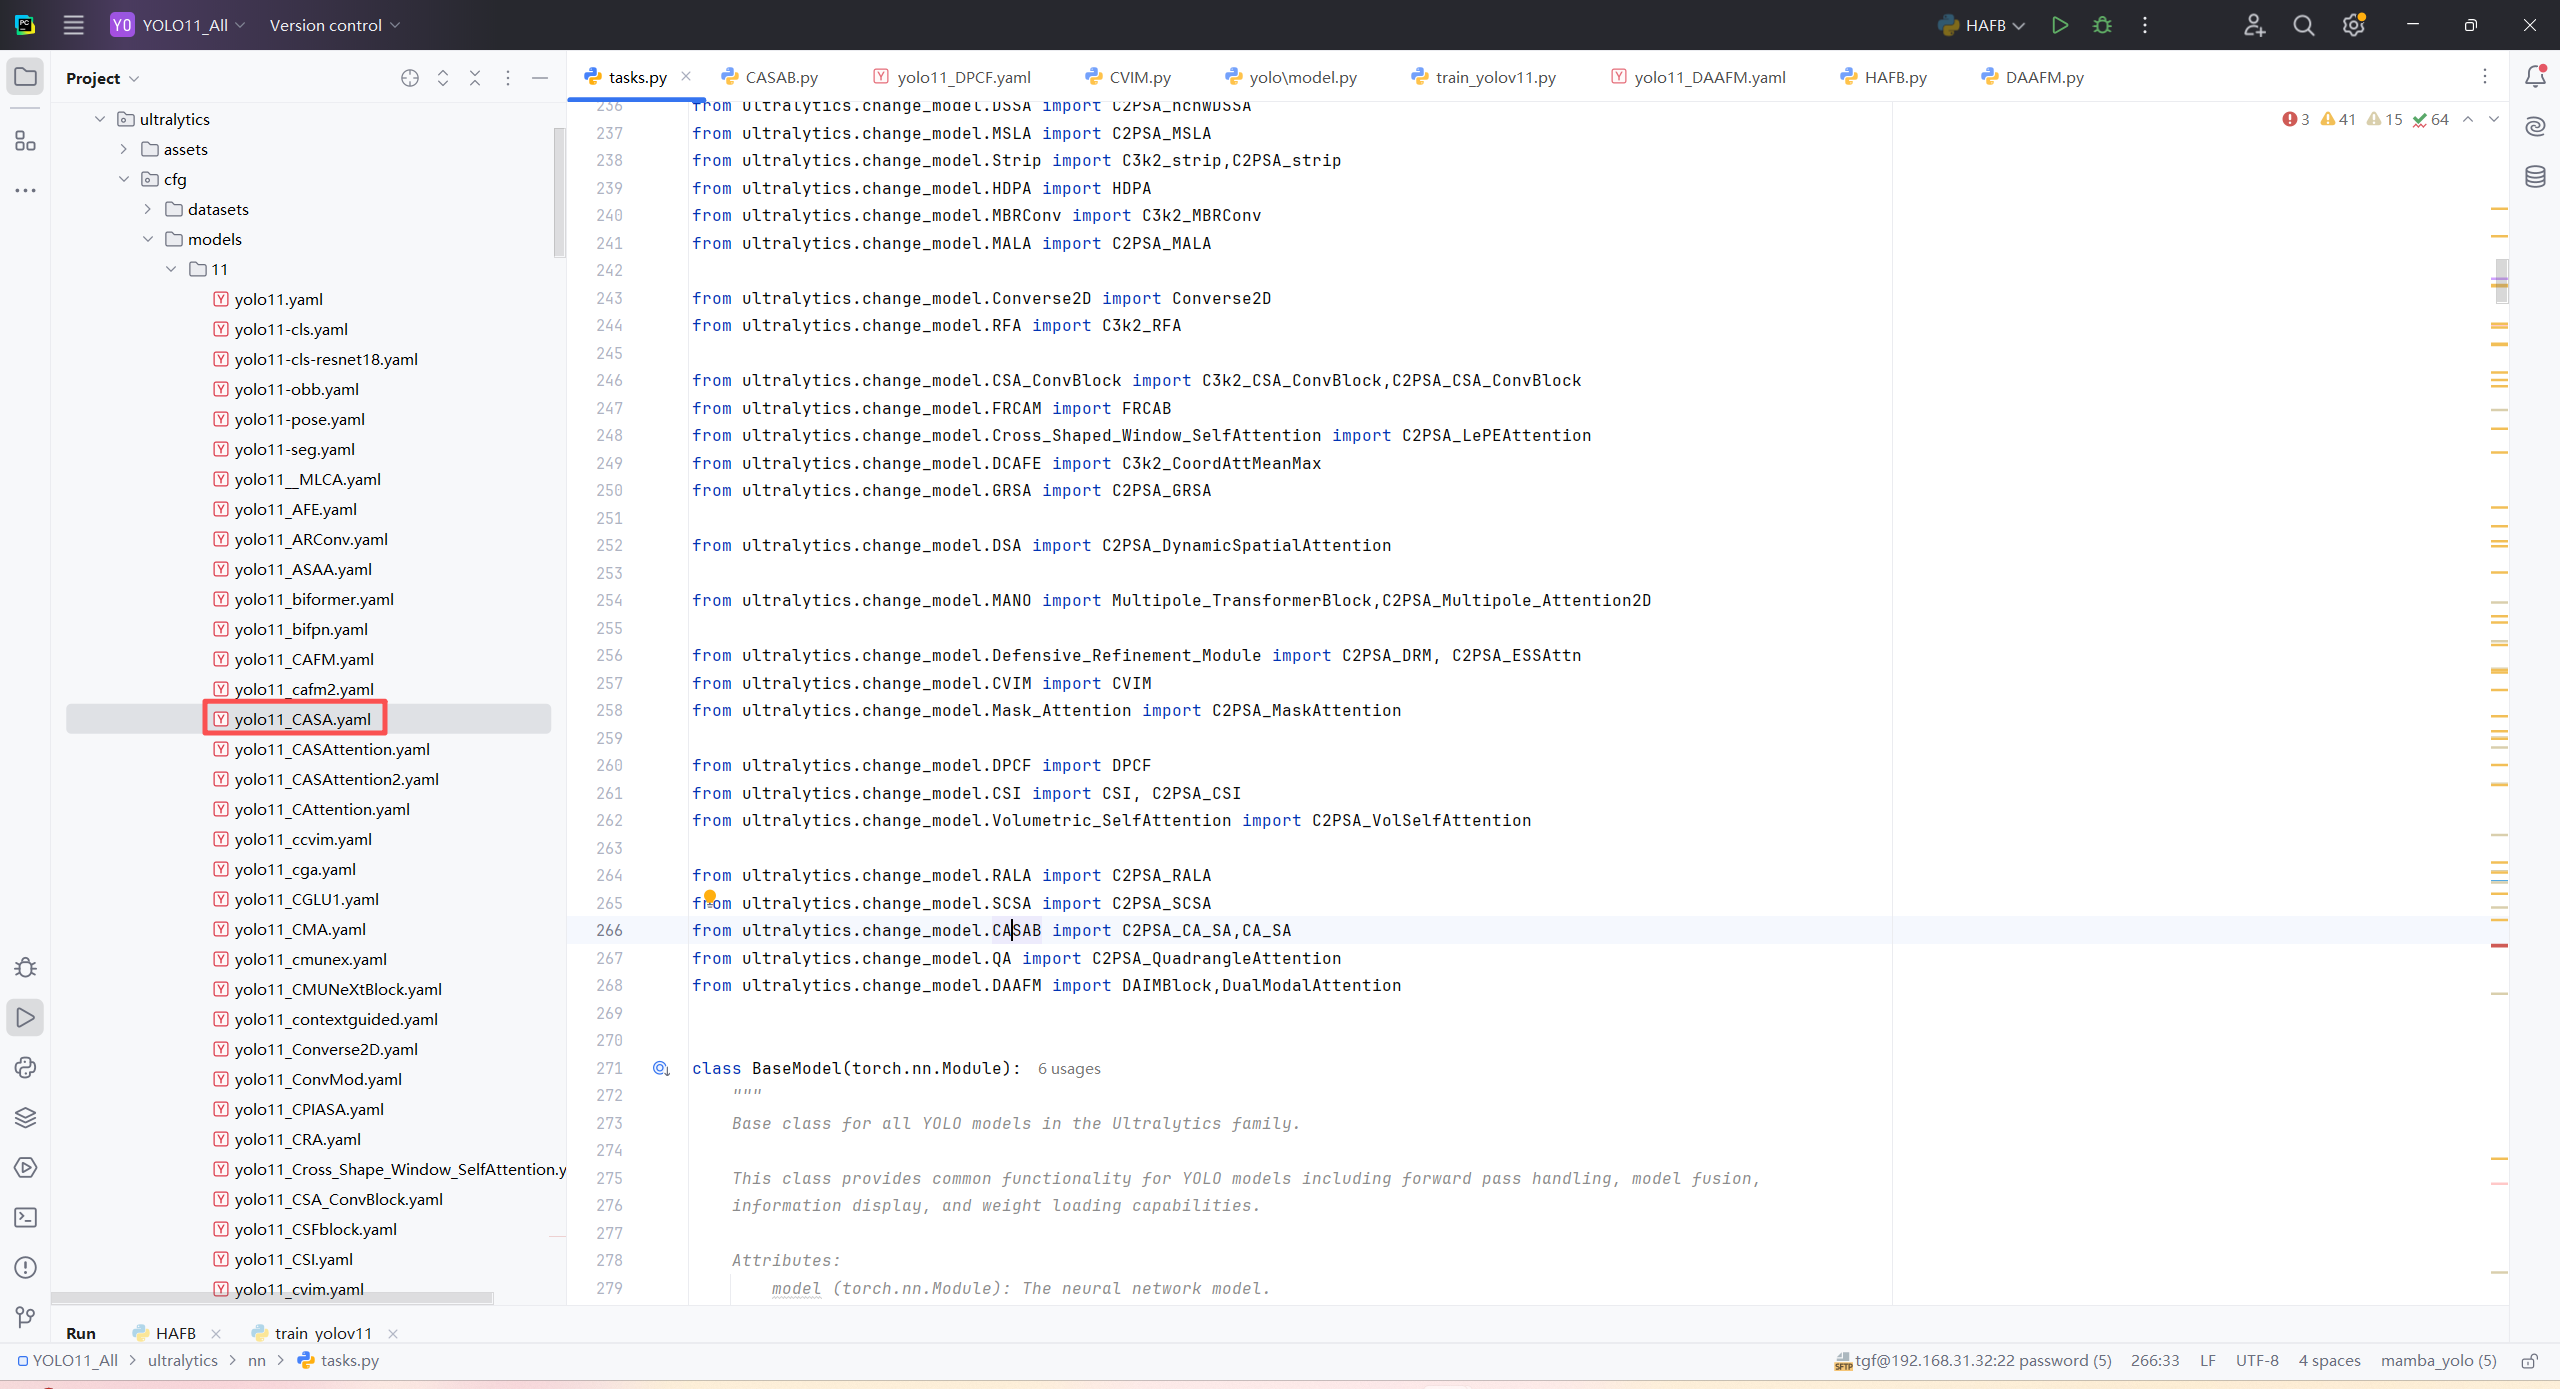Open the Notifications bell panel

pyautogui.click(x=2535, y=77)
